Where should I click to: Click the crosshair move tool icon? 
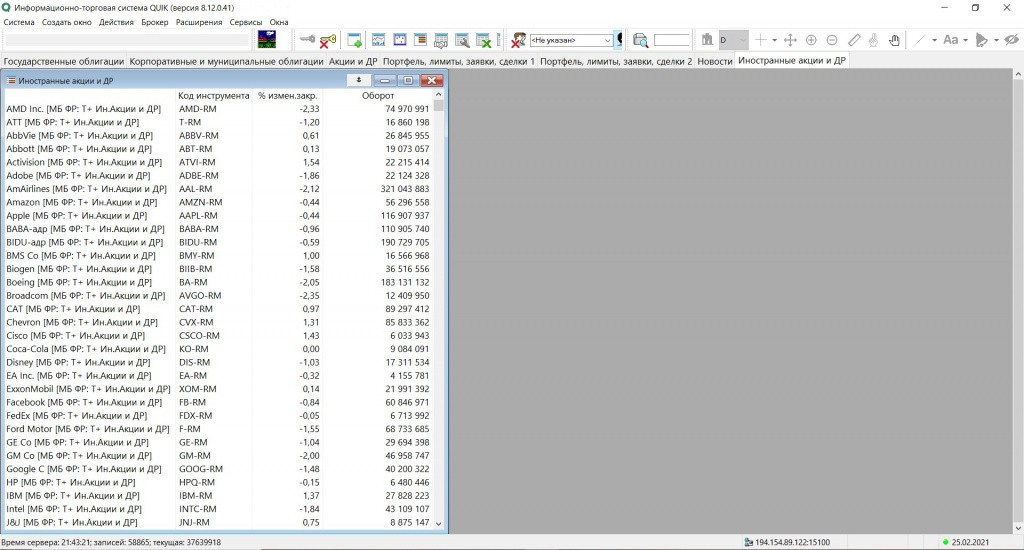(x=790, y=40)
